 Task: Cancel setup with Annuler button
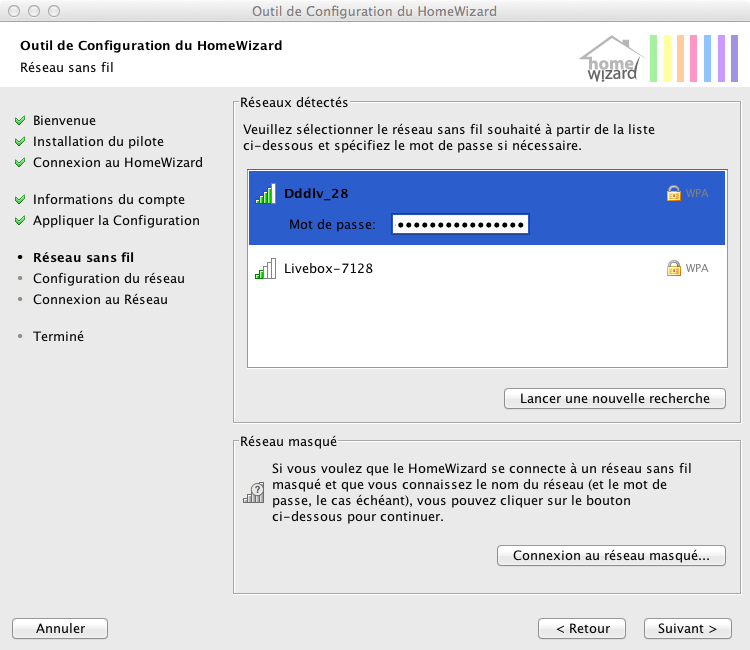60,628
